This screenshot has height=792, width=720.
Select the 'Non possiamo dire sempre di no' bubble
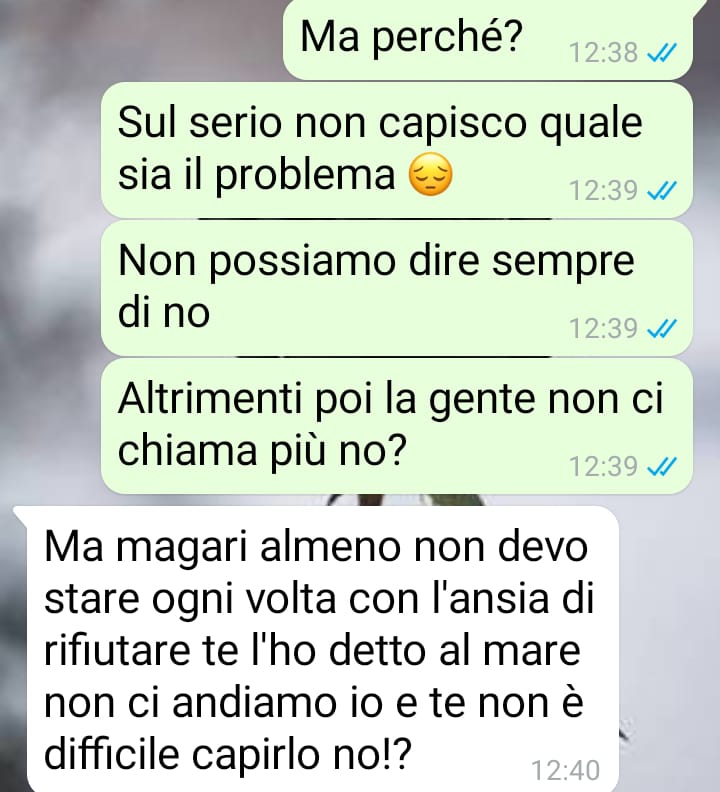coord(397,288)
